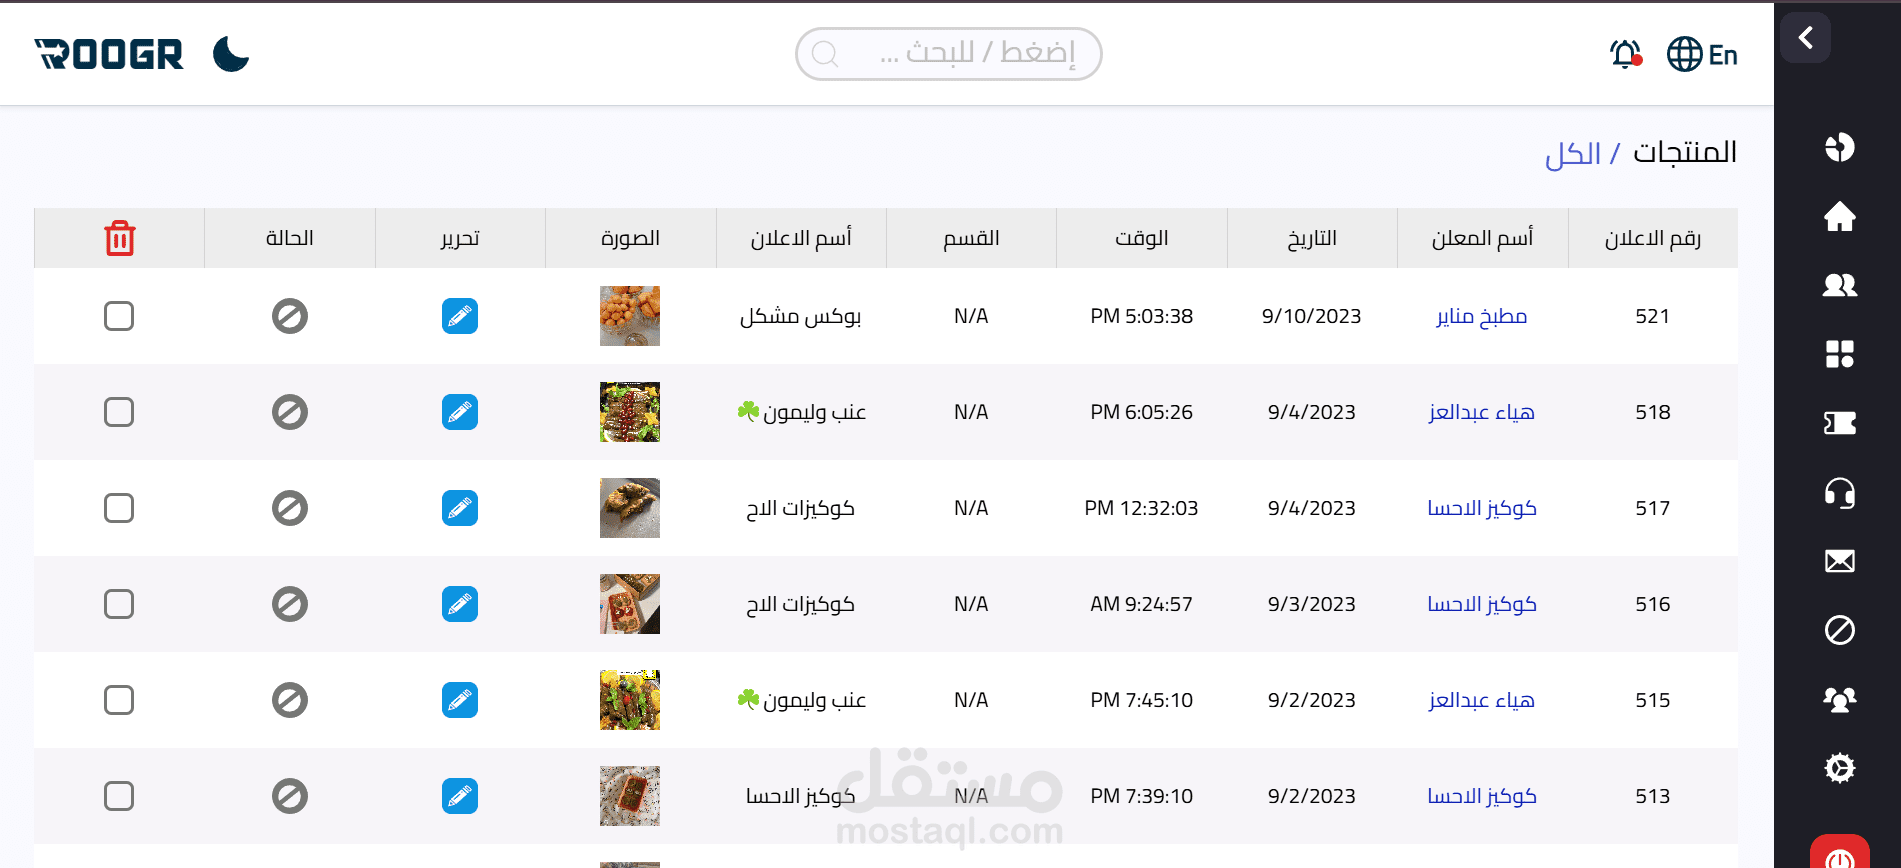Click the الكل breadcrumb link
The height and width of the screenshot is (868, 1901).
pos(1573,154)
